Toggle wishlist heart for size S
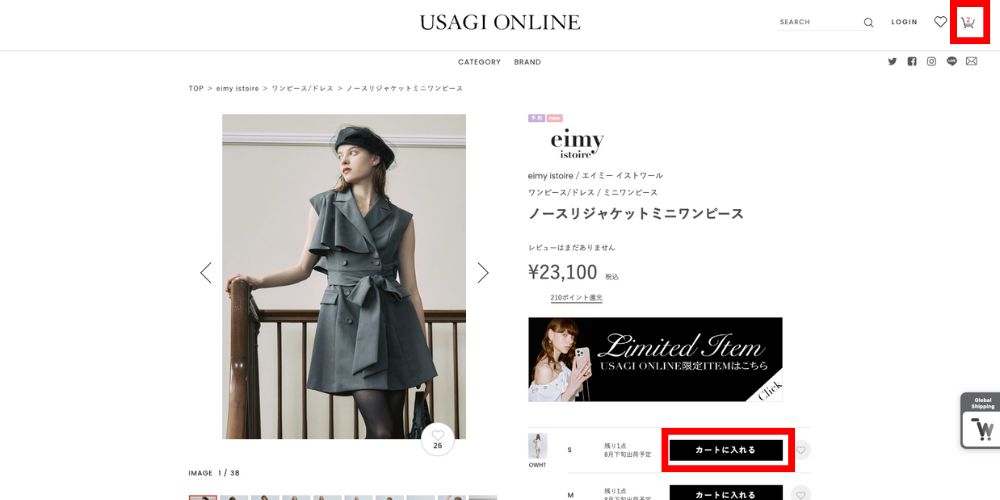This screenshot has height=500, width=1000. click(x=802, y=450)
